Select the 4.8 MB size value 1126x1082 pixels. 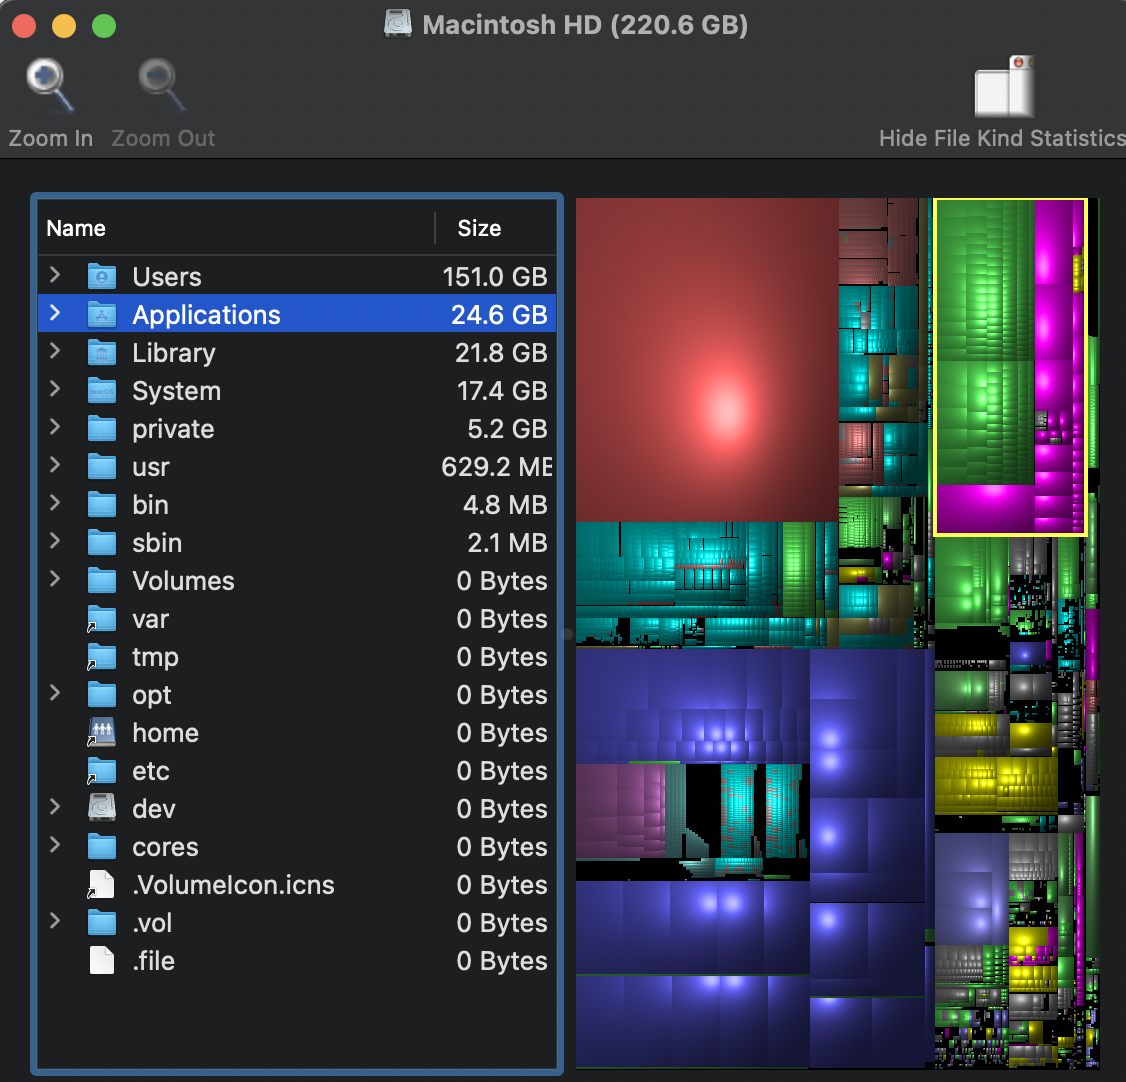[x=505, y=505]
